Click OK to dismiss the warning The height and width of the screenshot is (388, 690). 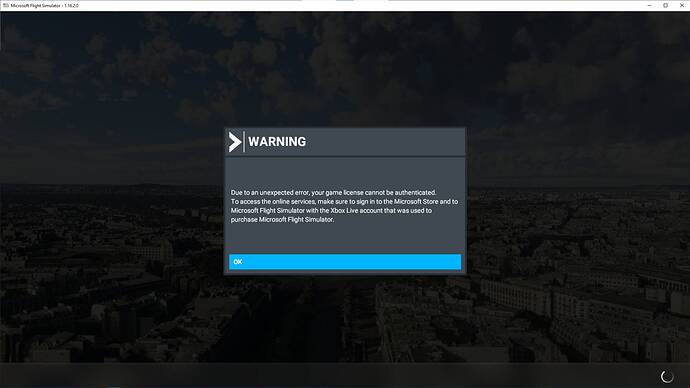click(x=345, y=262)
